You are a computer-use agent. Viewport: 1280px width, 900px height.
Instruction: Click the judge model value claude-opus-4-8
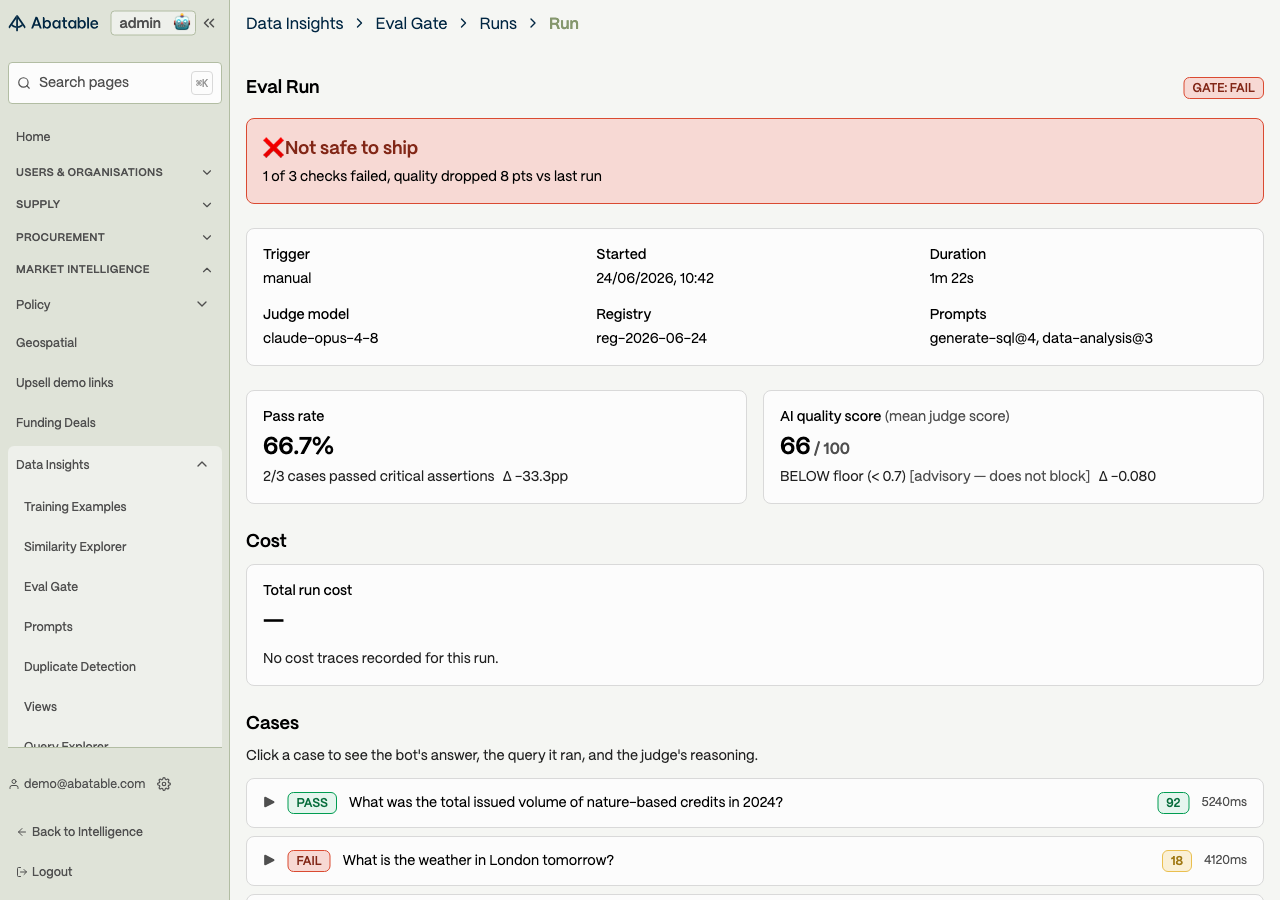click(x=320, y=338)
